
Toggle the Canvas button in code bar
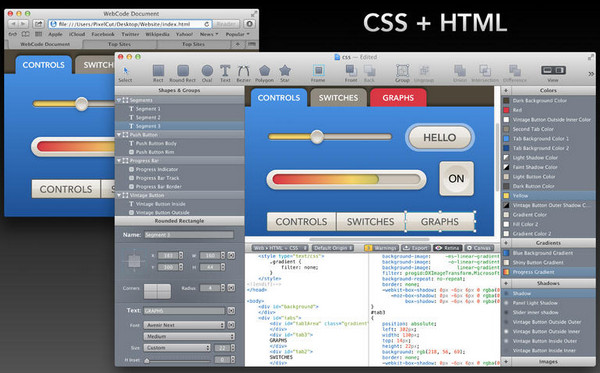[479, 248]
